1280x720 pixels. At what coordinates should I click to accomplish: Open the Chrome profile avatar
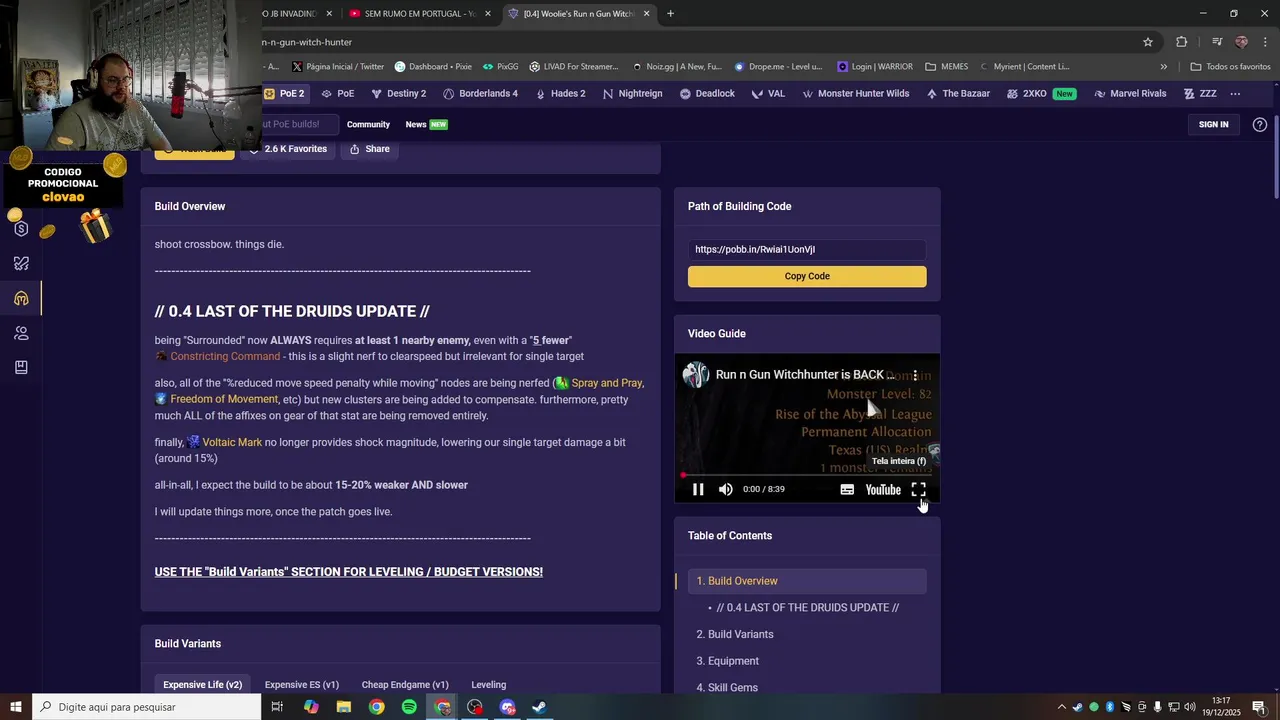(1241, 42)
